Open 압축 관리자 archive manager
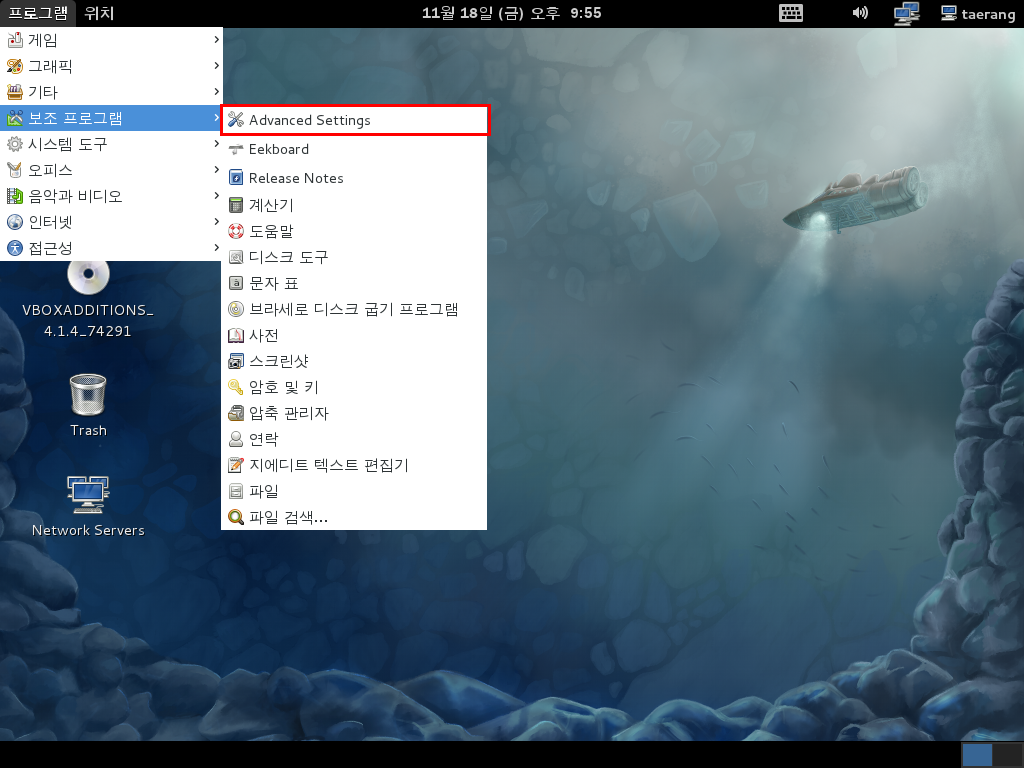Viewport: 1024px width, 768px height. pyautogui.click(x=355, y=413)
